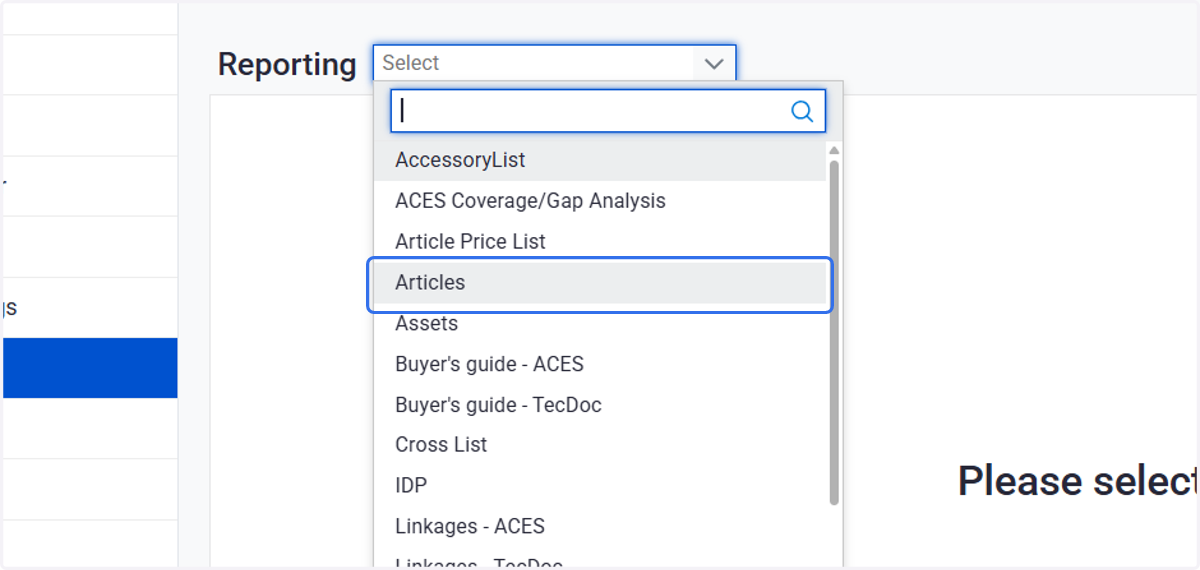The height and width of the screenshot is (570, 1200).
Task: Click the highlighted blue sidebar item
Action: click(x=89, y=368)
